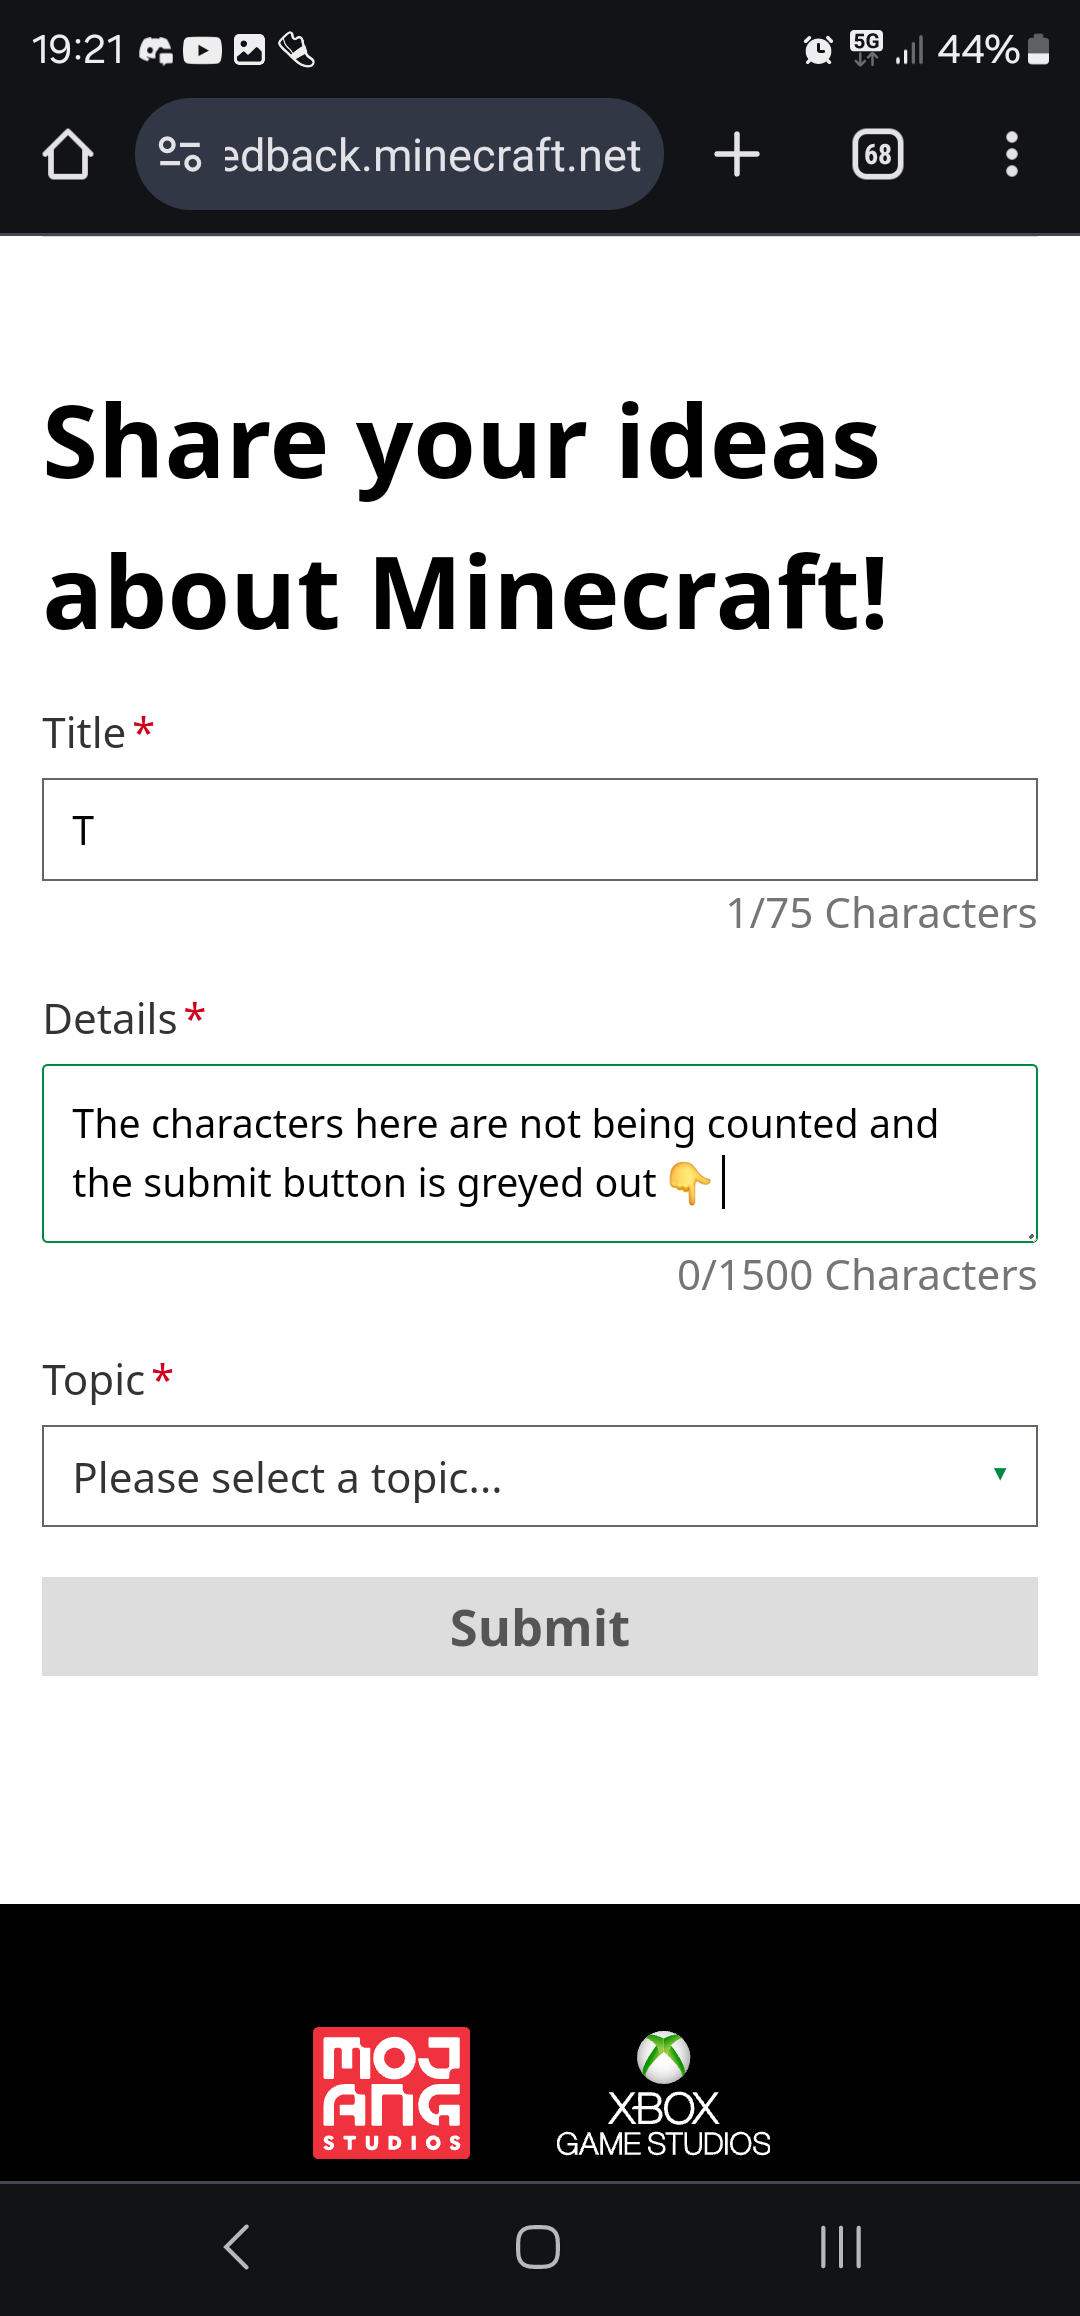Image resolution: width=1080 pixels, height=2316 pixels.
Task: Focus the Title input field
Action: (x=540, y=830)
